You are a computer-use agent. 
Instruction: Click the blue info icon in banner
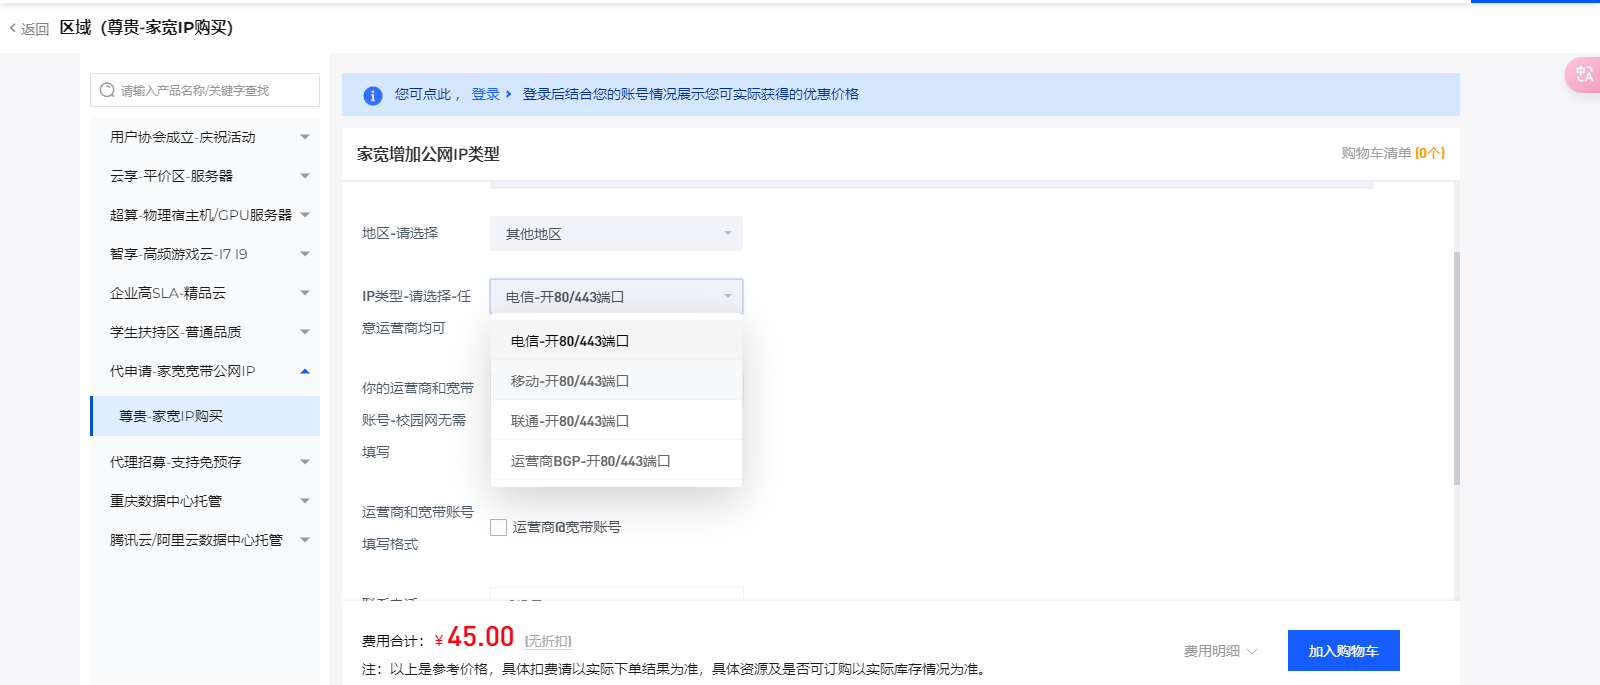pos(372,95)
